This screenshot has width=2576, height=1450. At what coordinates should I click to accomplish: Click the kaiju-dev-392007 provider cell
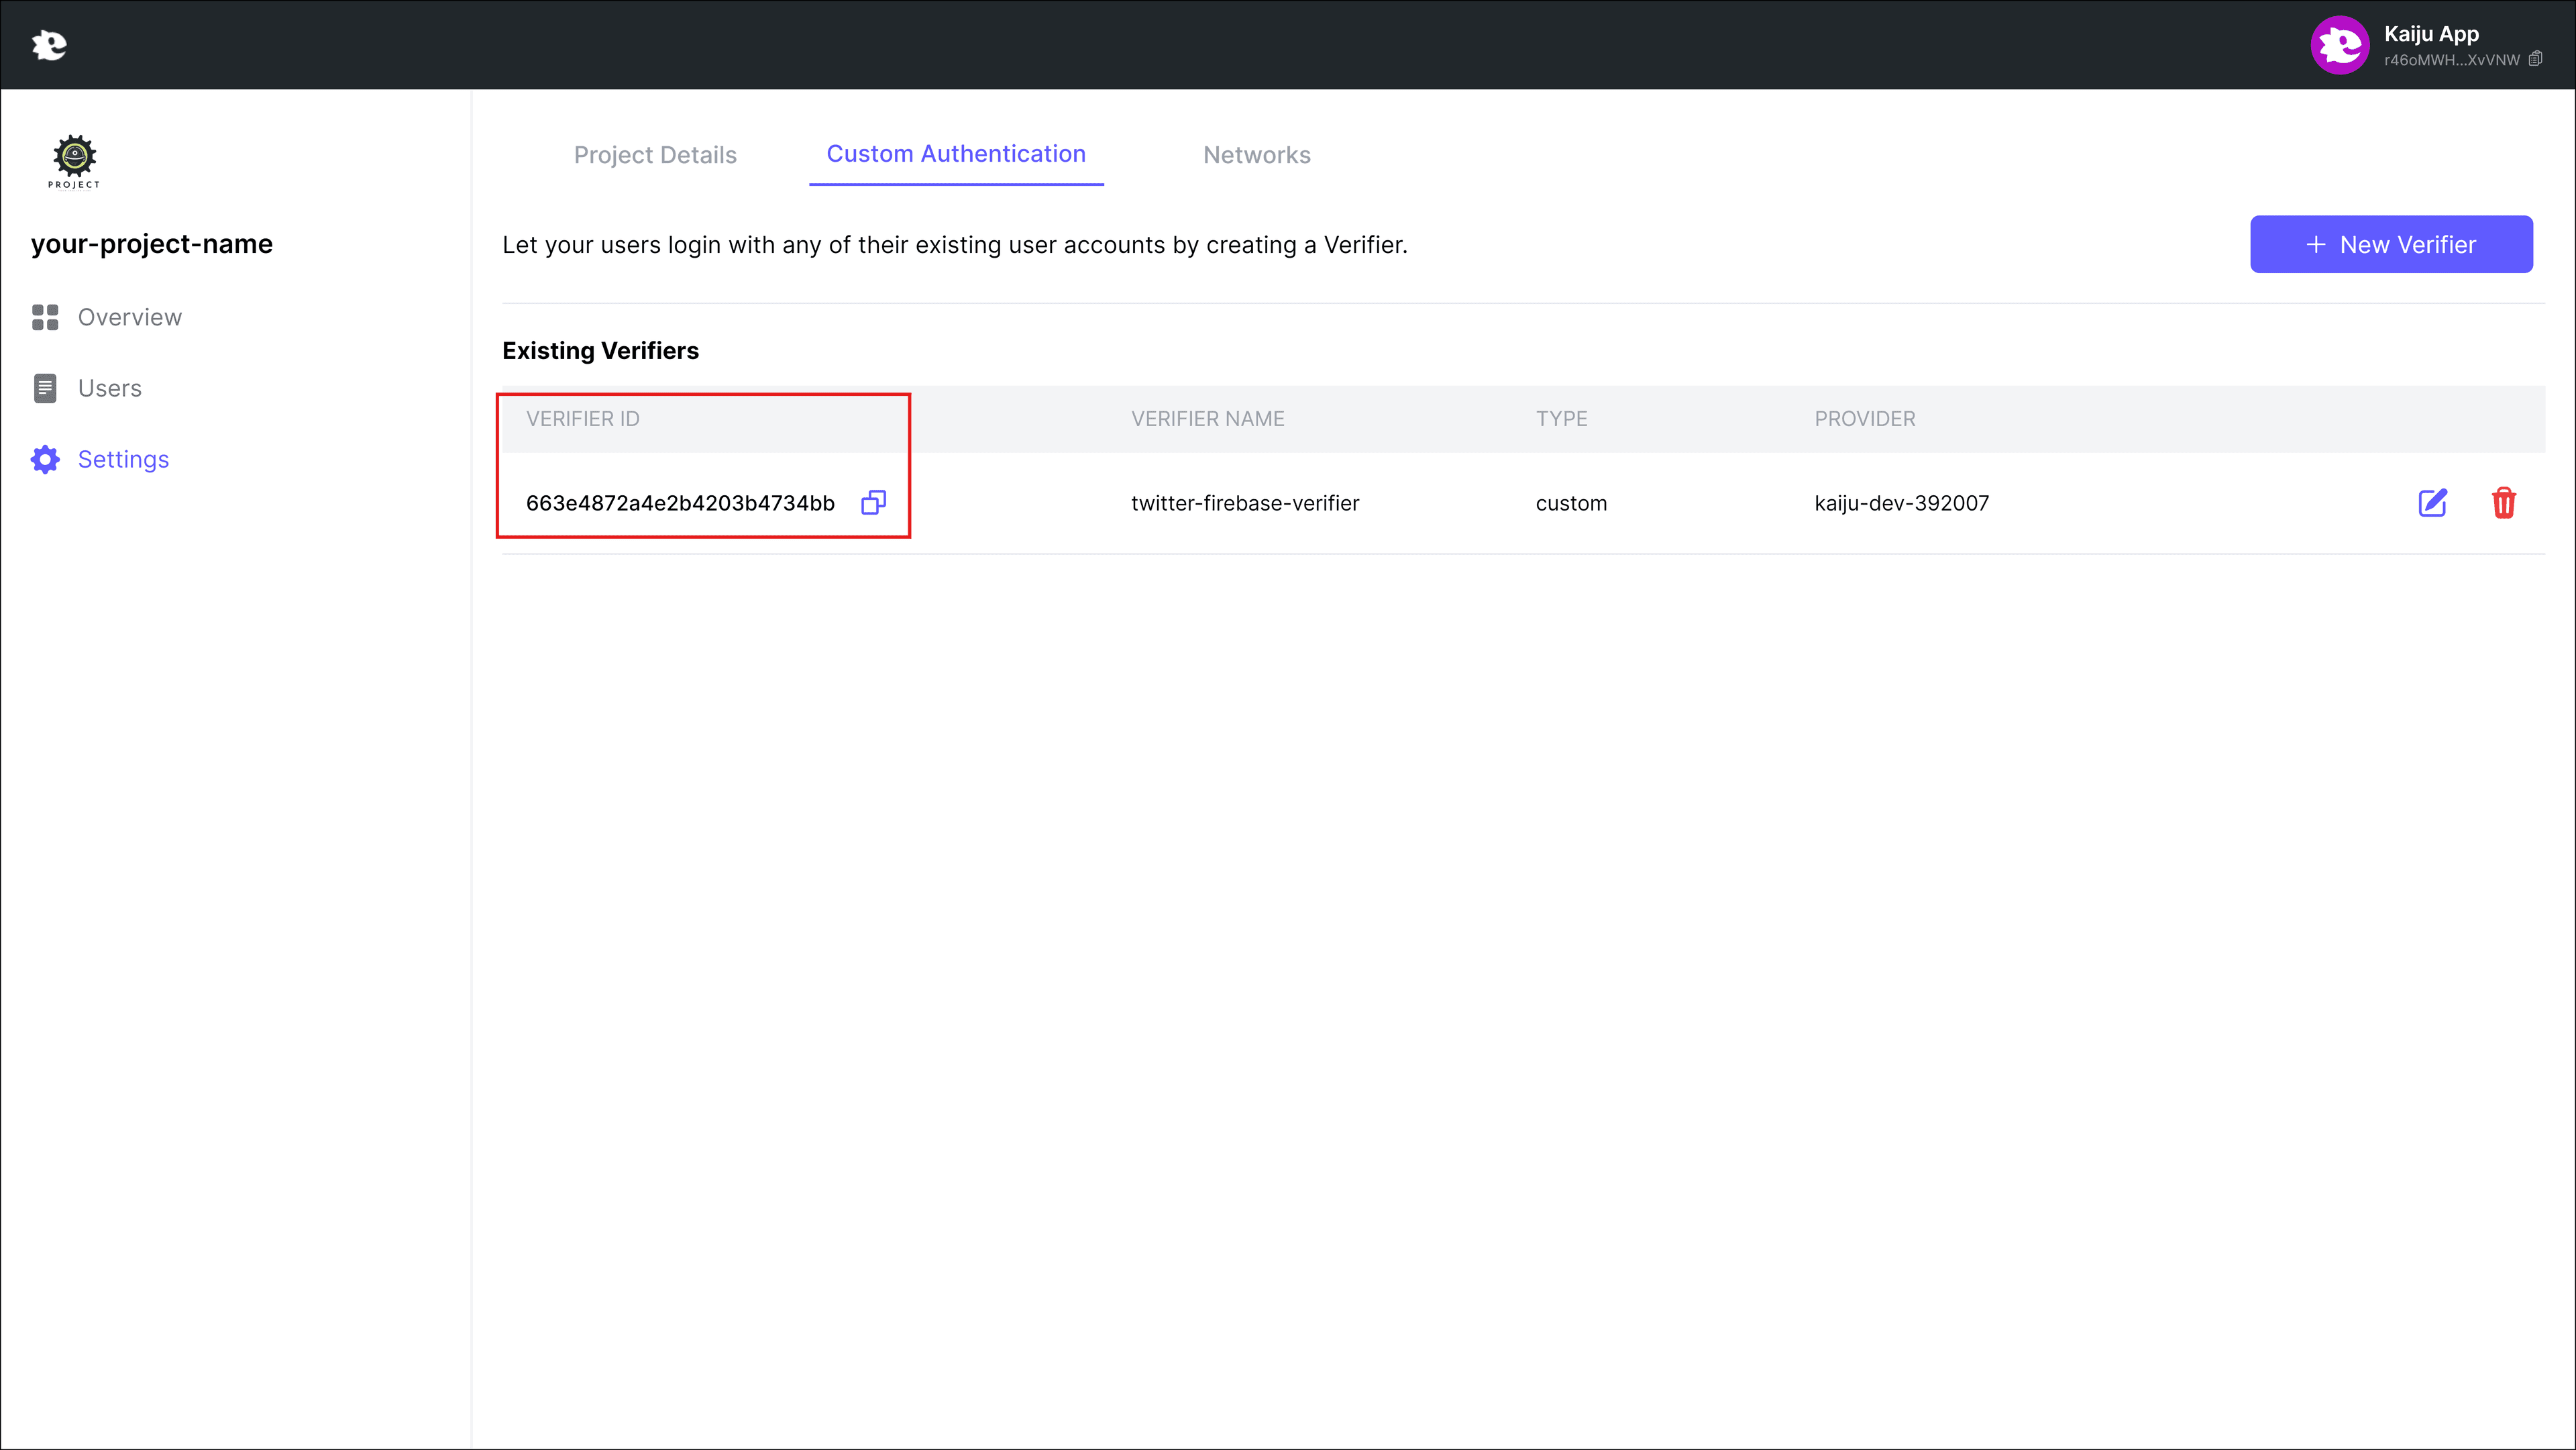click(x=1901, y=503)
